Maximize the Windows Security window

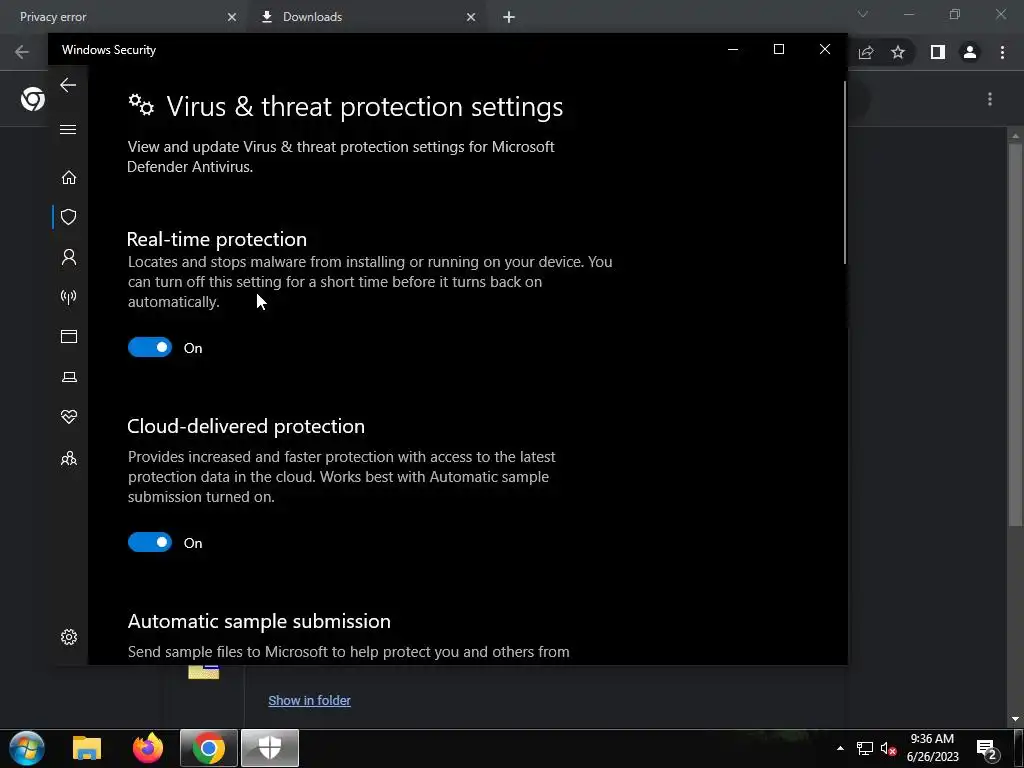click(778, 50)
